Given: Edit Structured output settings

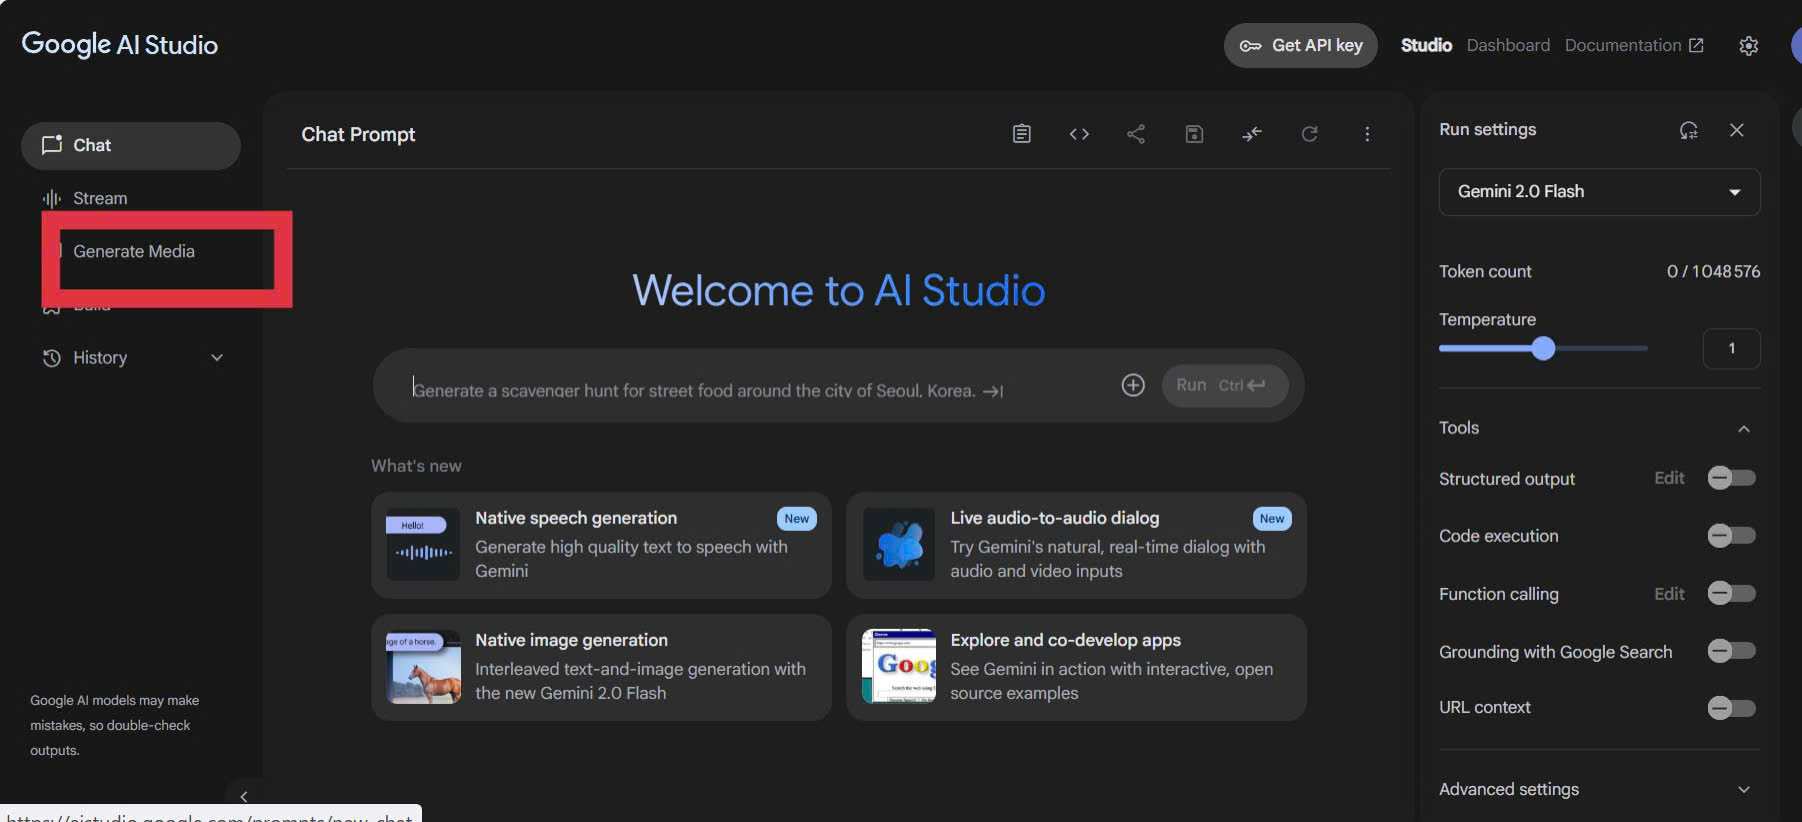Looking at the screenshot, I should tap(1669, 478).
